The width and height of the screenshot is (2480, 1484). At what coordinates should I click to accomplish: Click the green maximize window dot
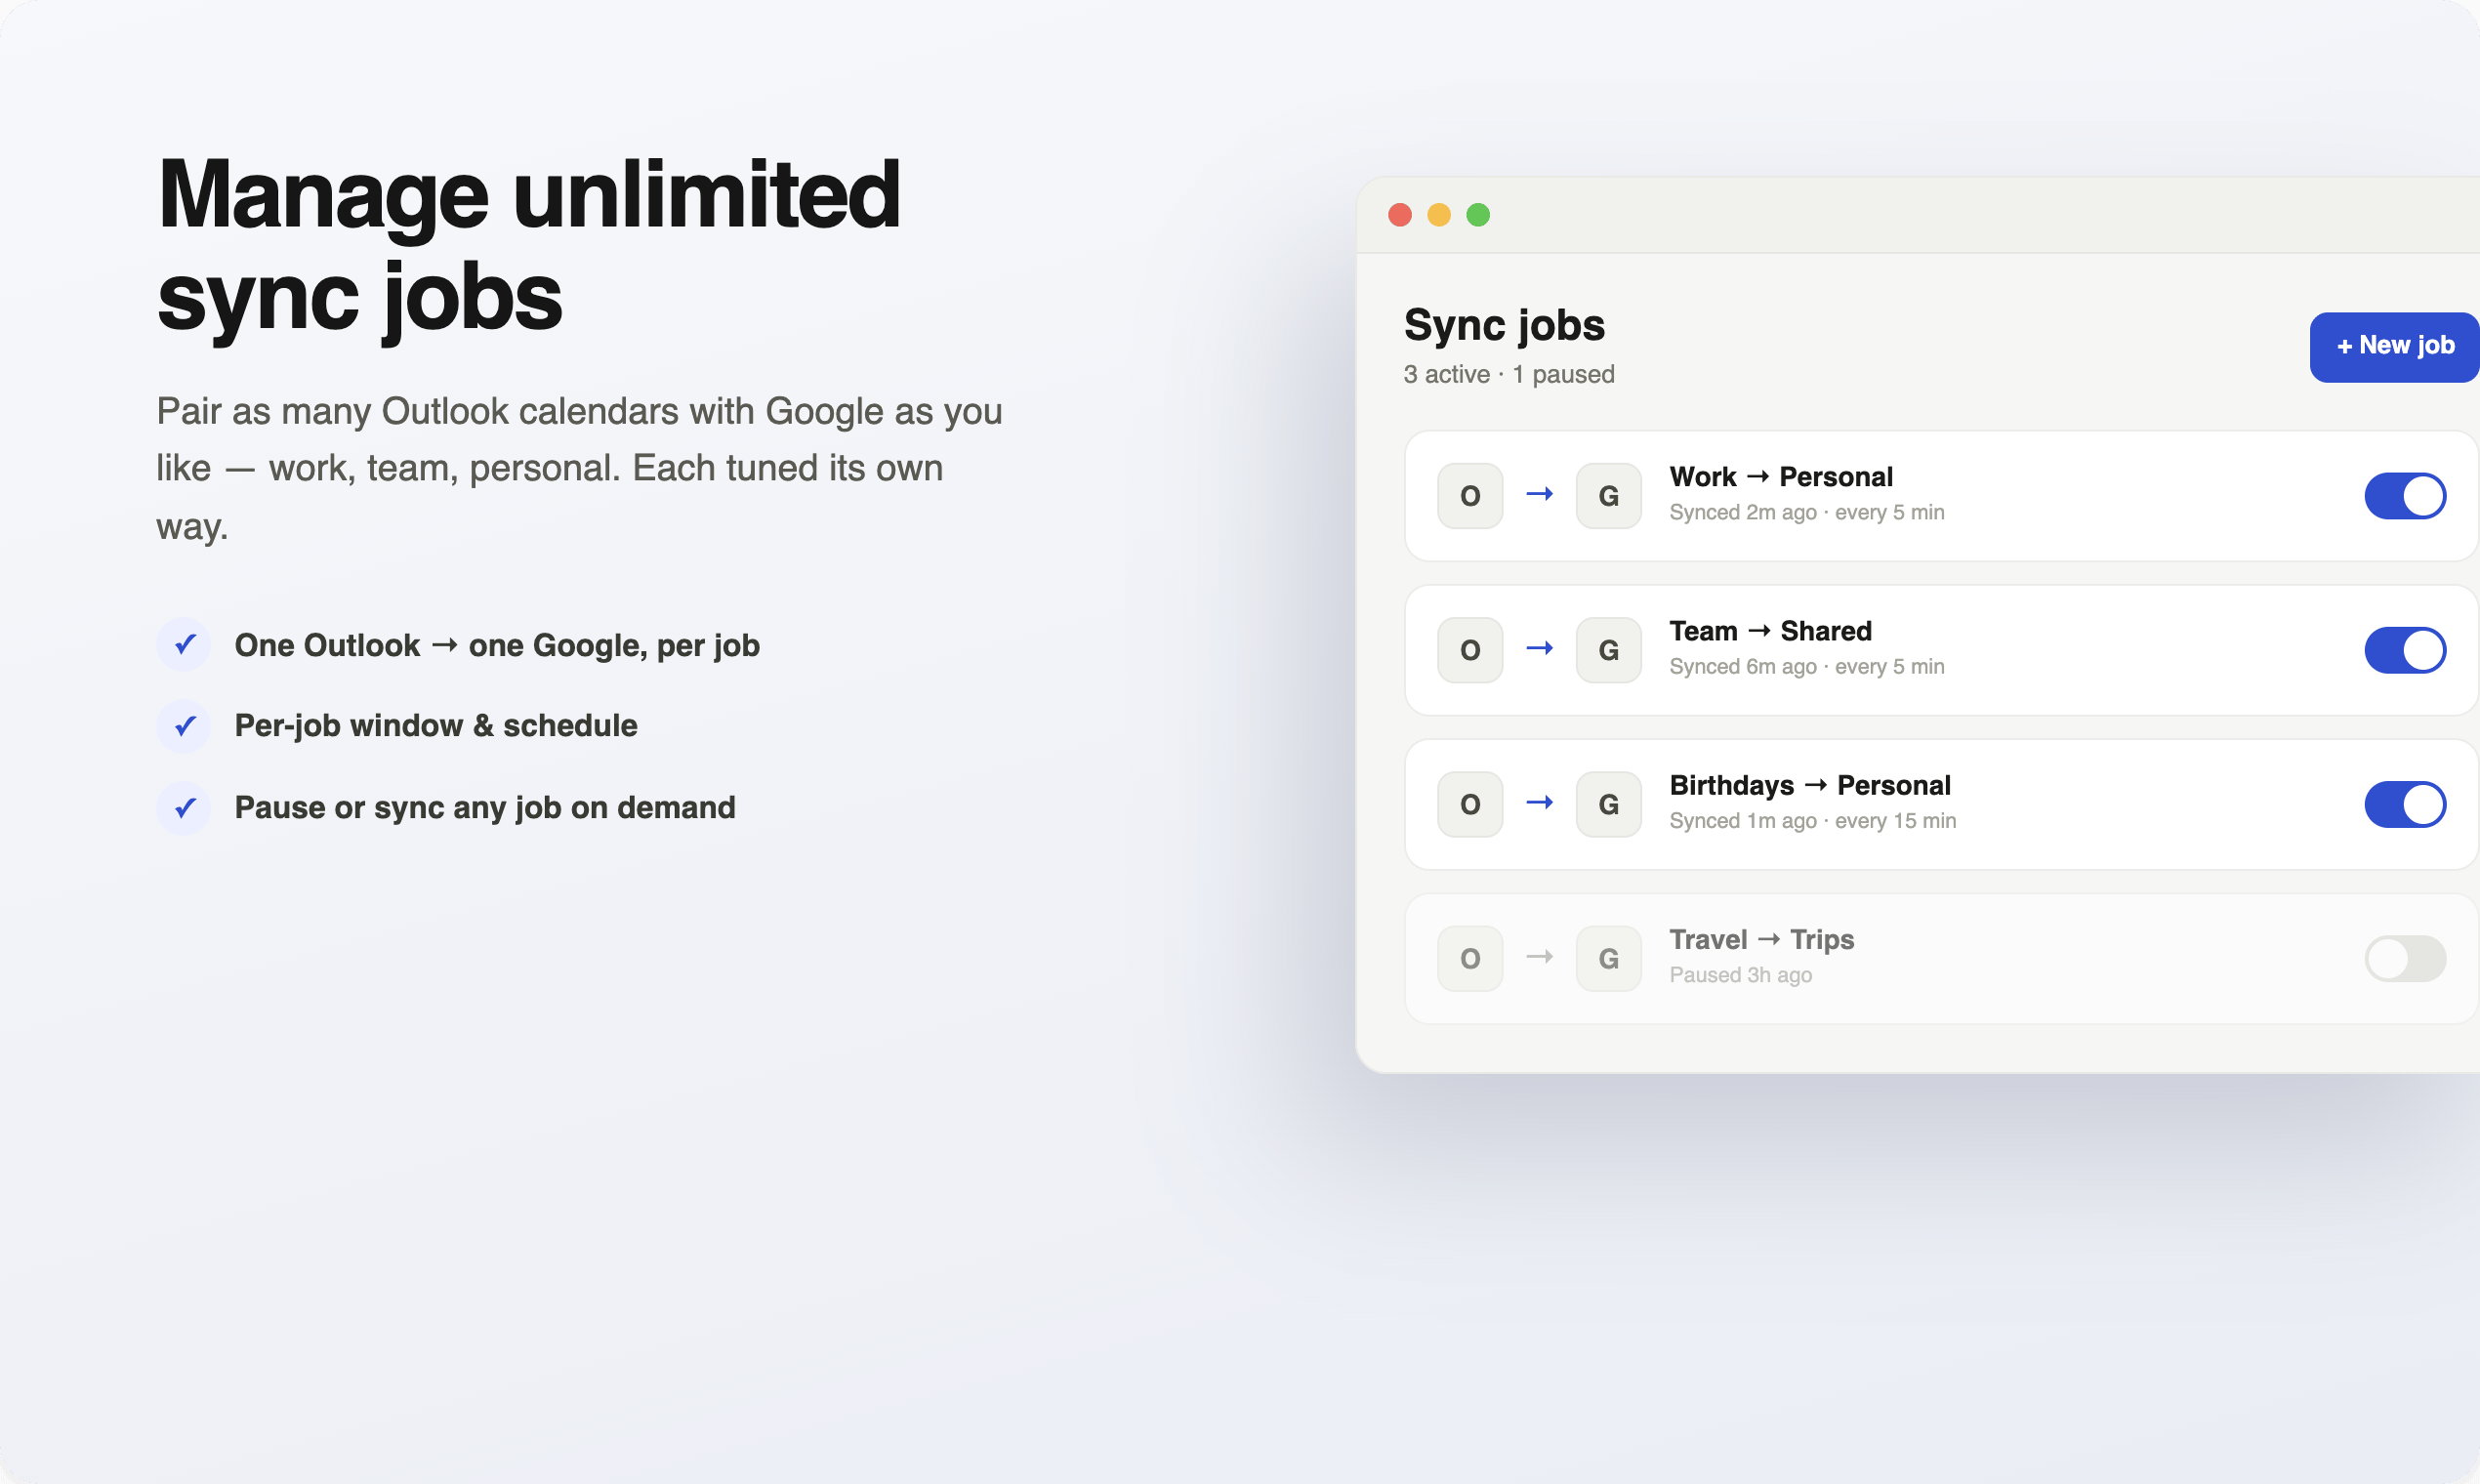[x=1477, y=215]
